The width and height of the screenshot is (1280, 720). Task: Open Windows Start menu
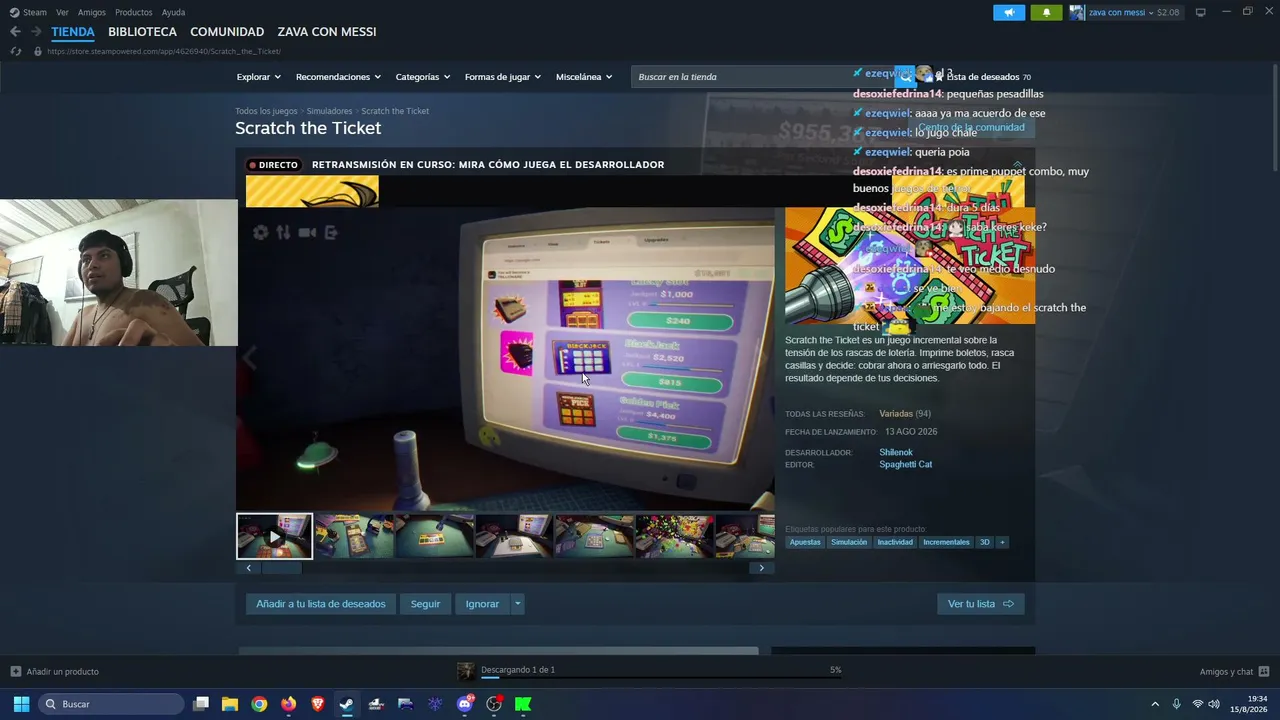click(21, 704)
